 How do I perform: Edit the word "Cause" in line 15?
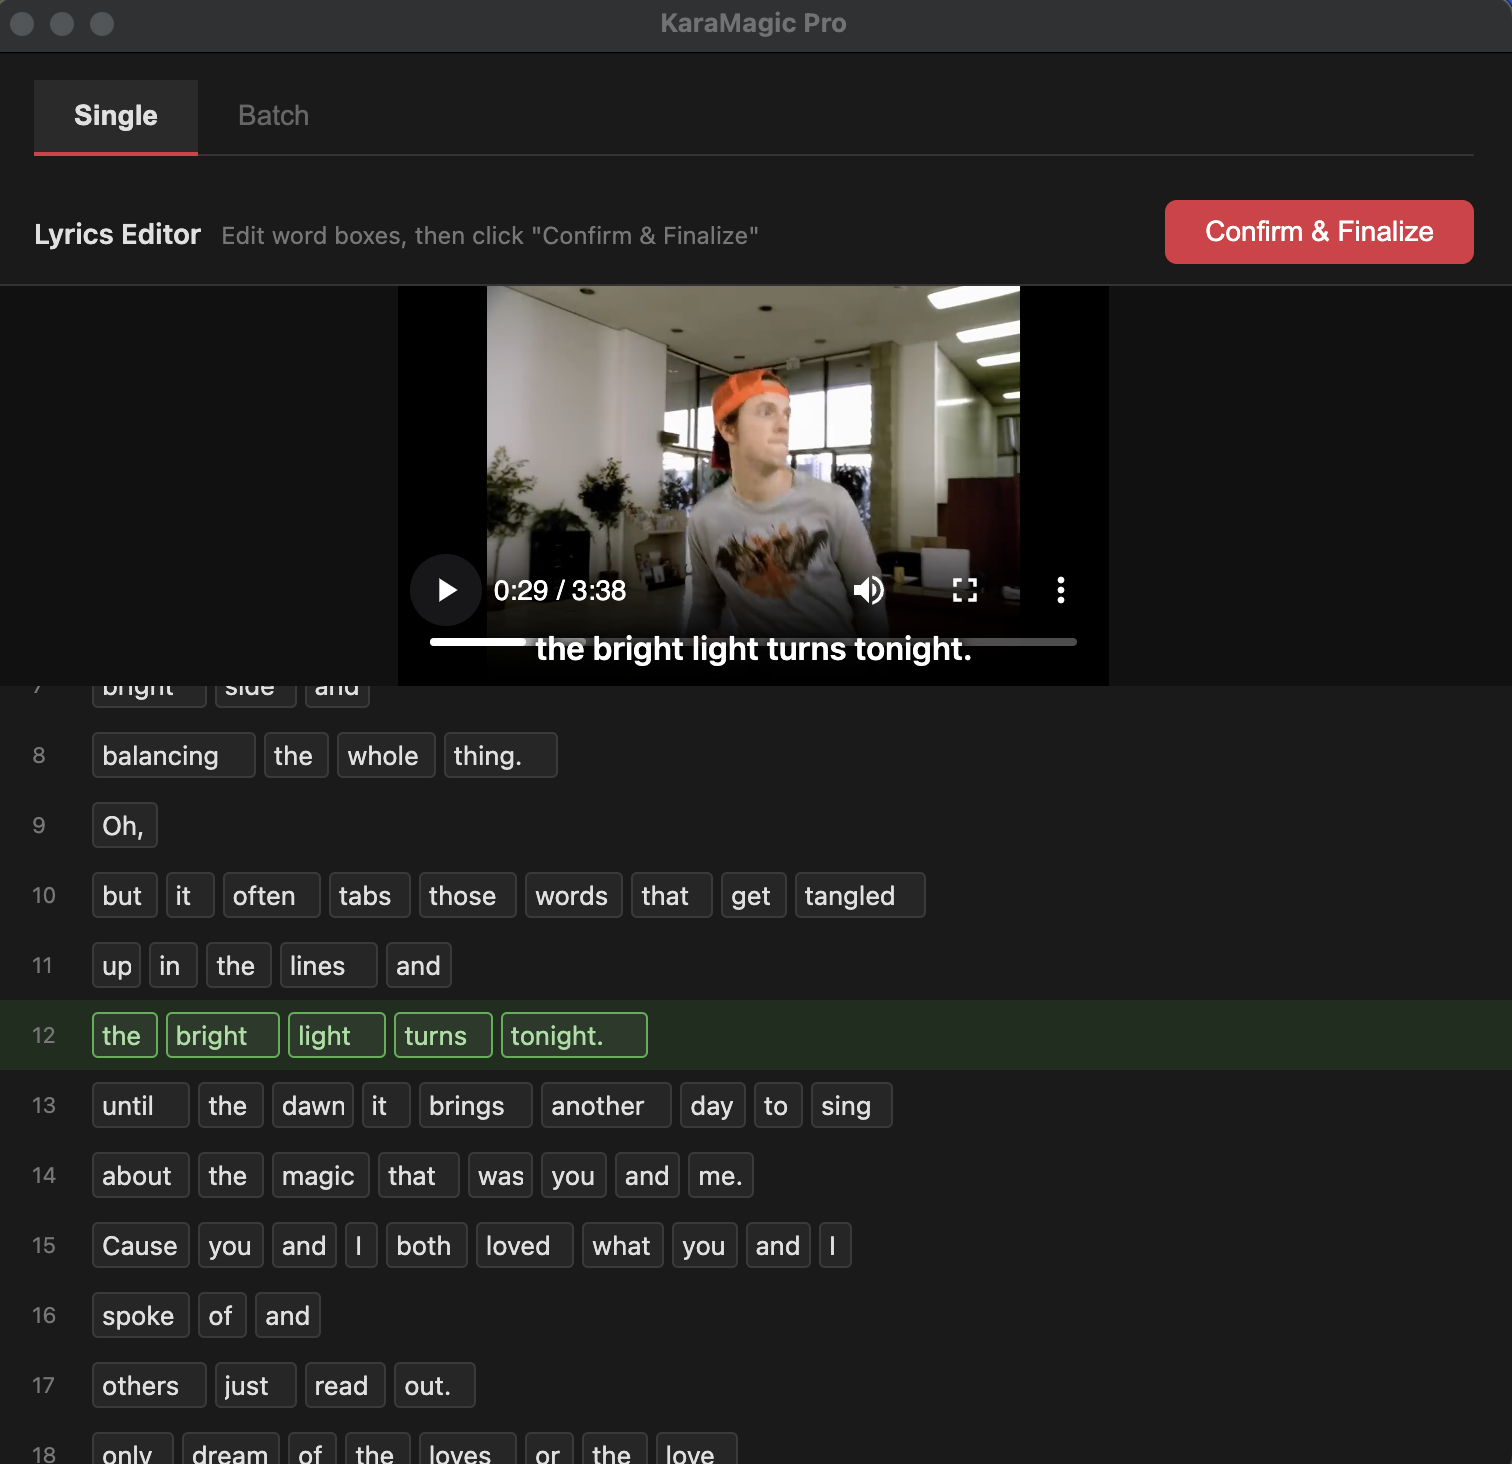point(141,1245)
